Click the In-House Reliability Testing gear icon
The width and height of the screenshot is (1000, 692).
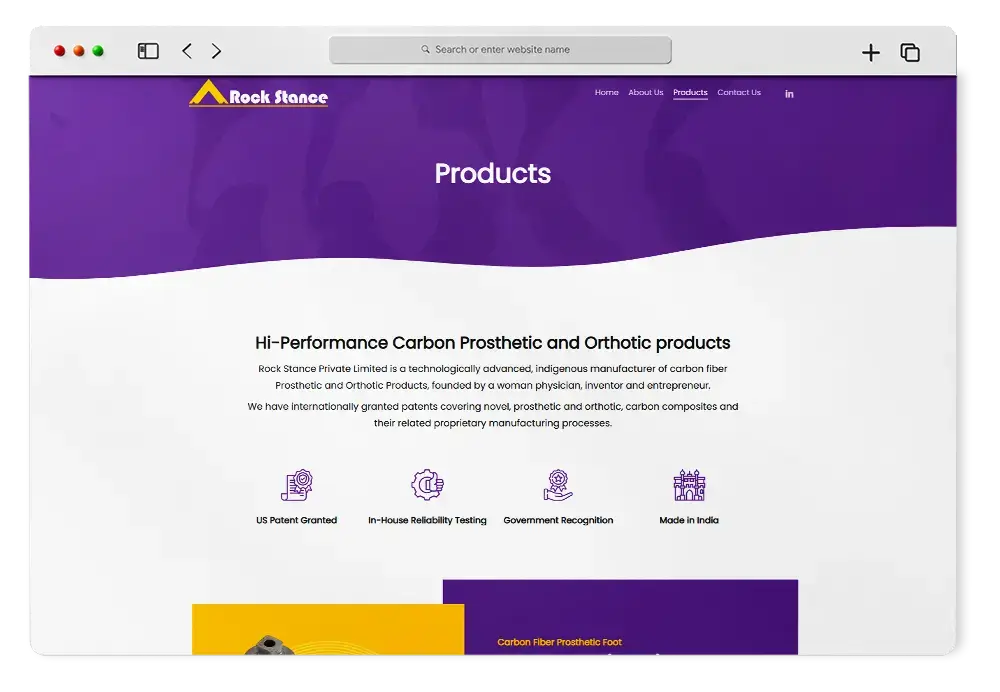(427, 485)
